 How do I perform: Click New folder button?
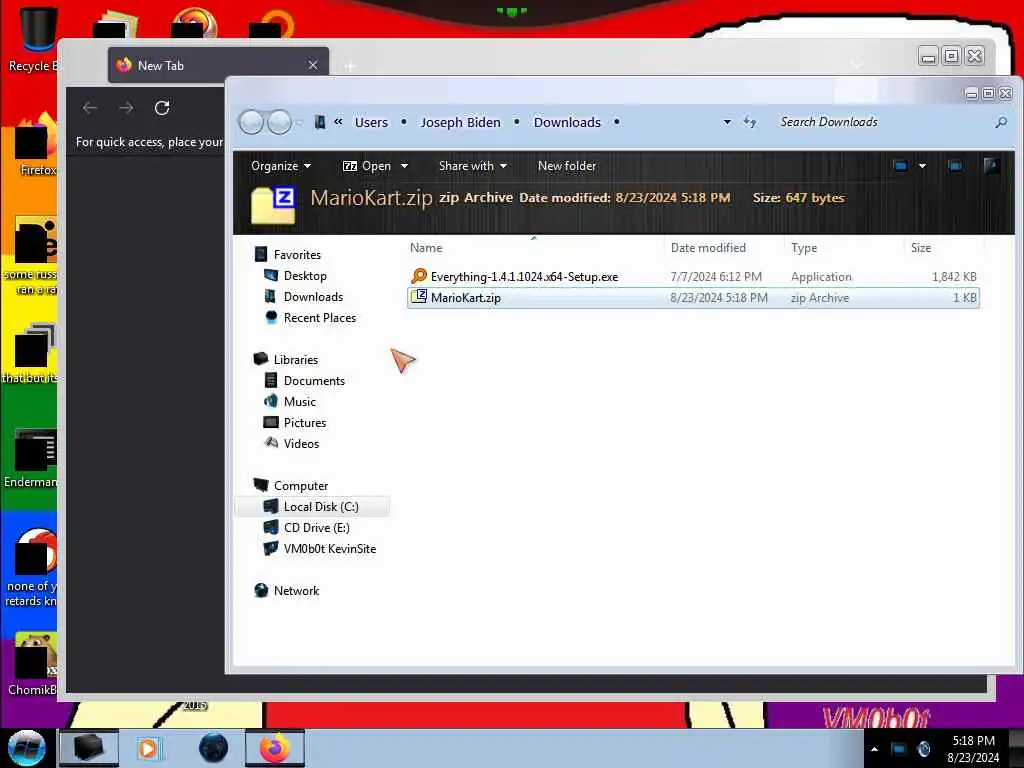[567, 166]
